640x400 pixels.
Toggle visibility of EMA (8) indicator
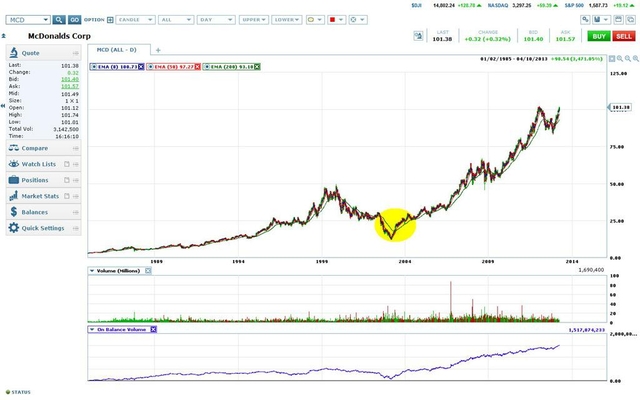[x=94, y=67]
